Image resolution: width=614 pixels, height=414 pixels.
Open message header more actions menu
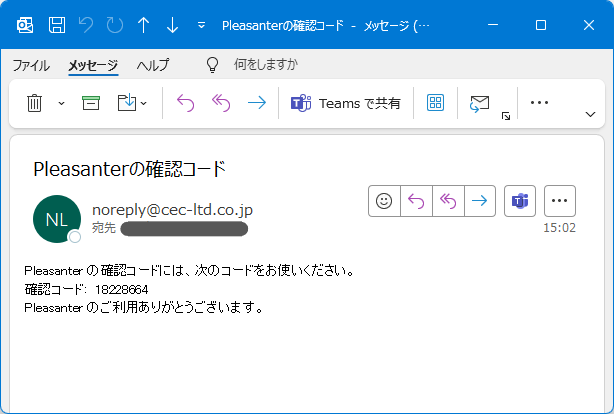560,201
